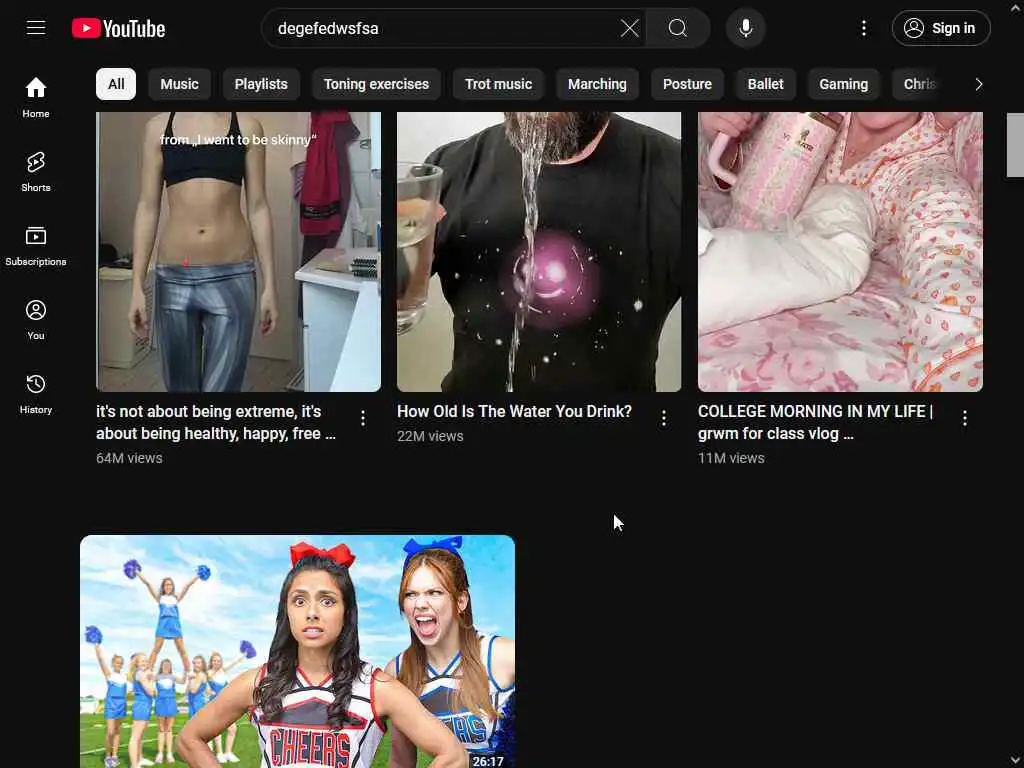Click the scrollbar up arrow at the top
Screen dimensions: 1024x768
pyautogui.click(x=1016, y=8)
